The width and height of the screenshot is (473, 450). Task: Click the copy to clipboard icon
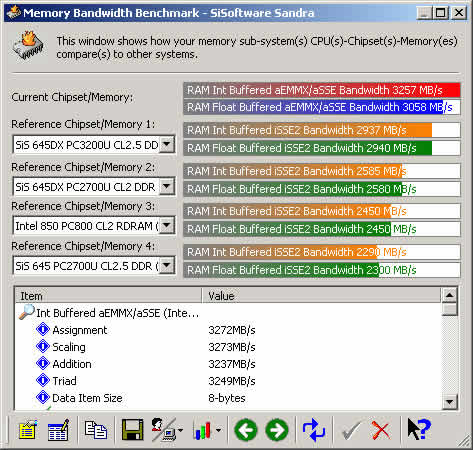[96, 430]
